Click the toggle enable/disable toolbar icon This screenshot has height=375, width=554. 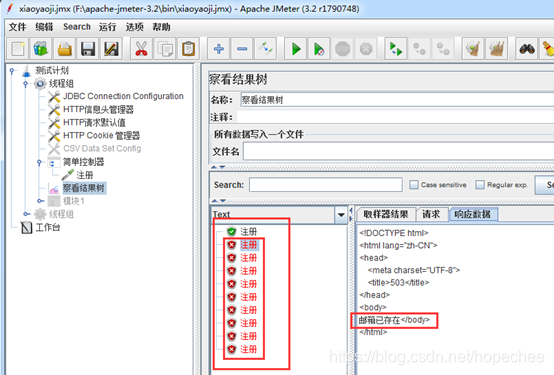tap(265, 49)
